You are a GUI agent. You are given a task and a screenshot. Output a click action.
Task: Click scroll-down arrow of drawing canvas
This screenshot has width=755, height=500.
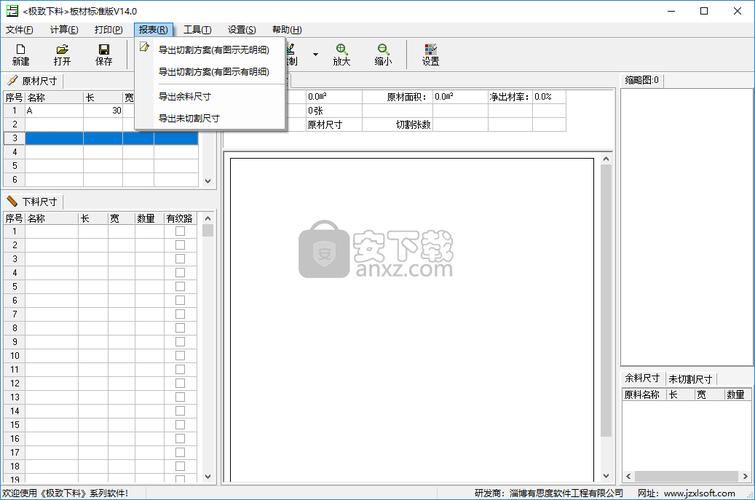pos(606,476)
